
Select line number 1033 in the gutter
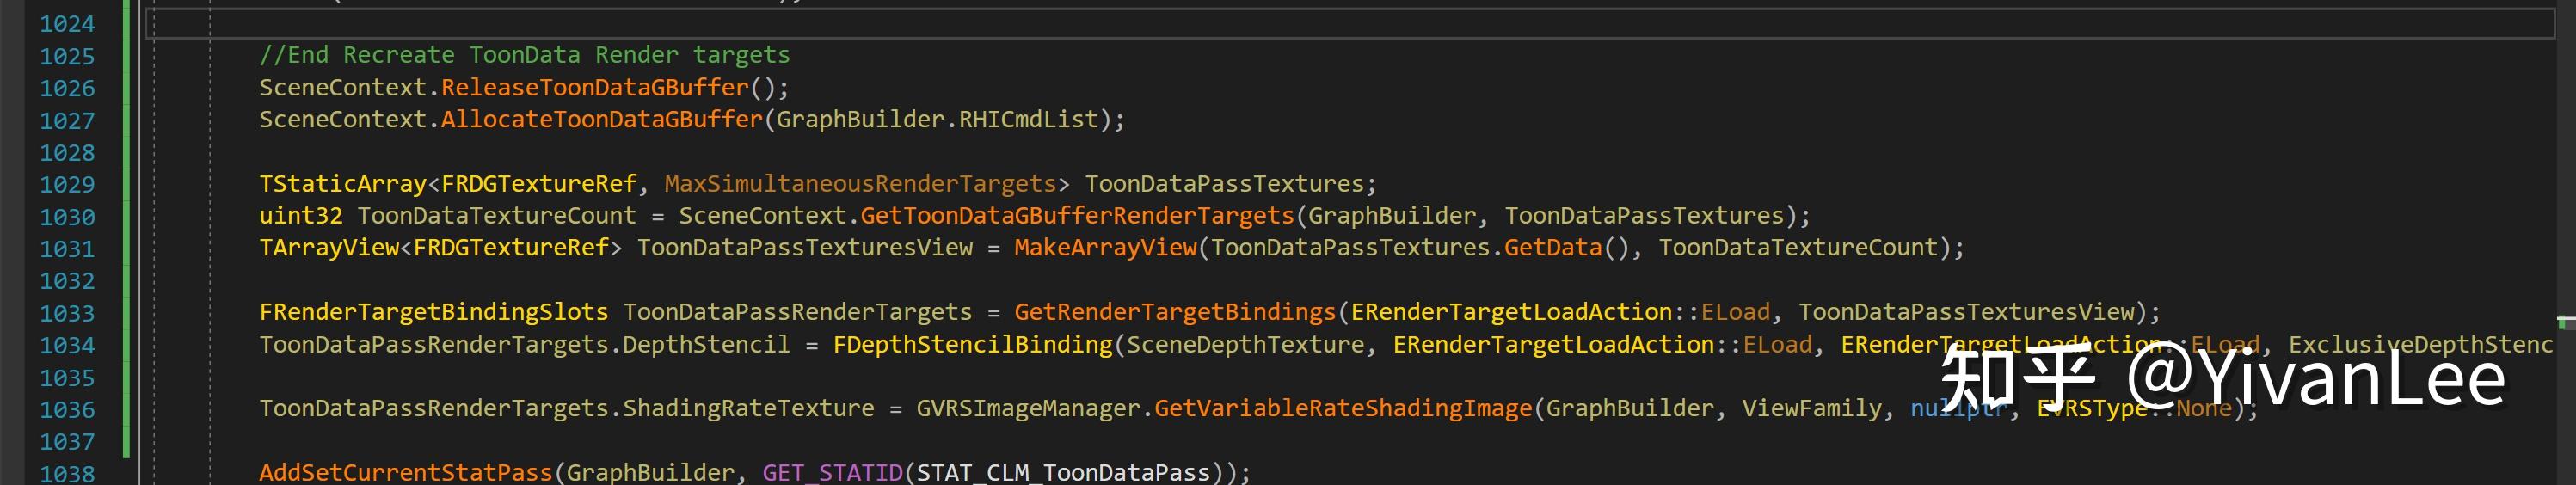tap(67, 313)
